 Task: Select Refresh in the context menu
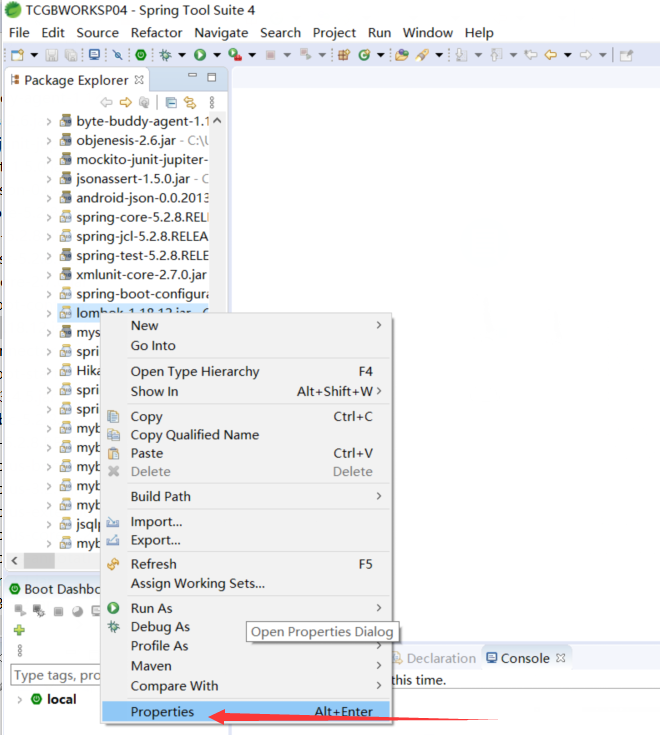(x=246, y=564)
